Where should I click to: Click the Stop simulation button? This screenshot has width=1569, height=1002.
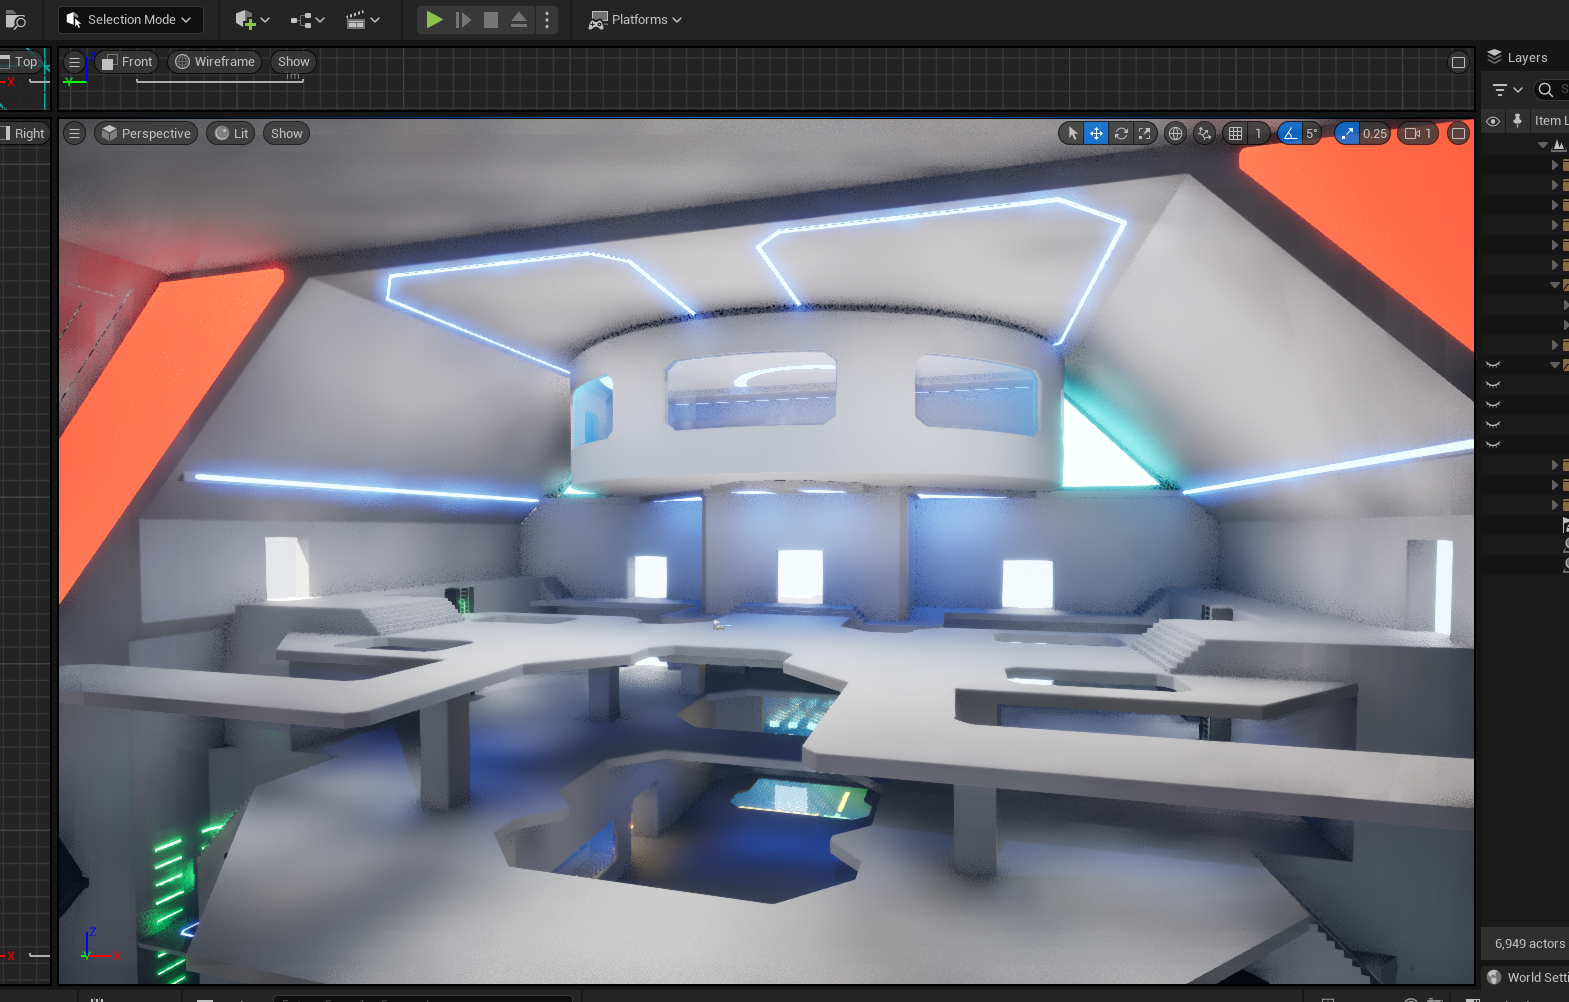pyautogui.click(x=490, y=20)
